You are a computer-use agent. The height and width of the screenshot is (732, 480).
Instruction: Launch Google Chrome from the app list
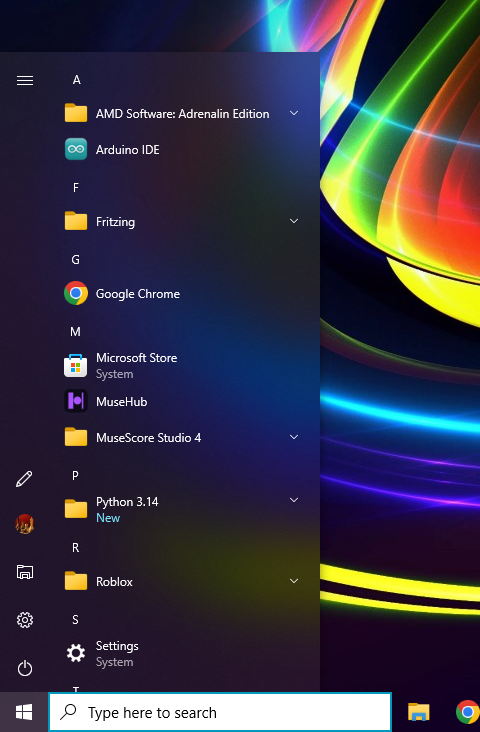(x=76, y=293)
